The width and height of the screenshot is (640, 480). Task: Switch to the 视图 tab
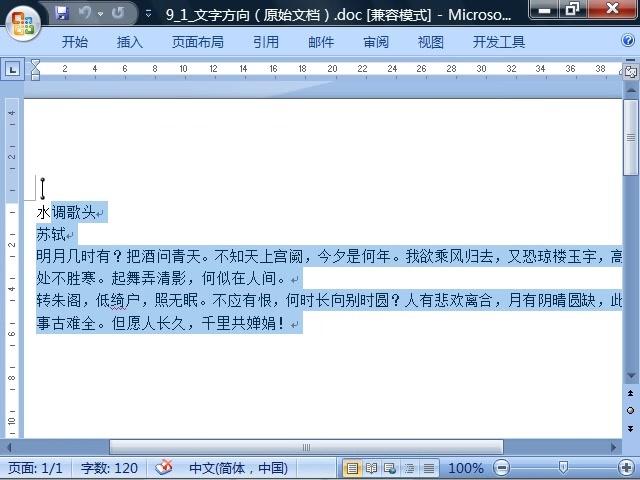431,42
